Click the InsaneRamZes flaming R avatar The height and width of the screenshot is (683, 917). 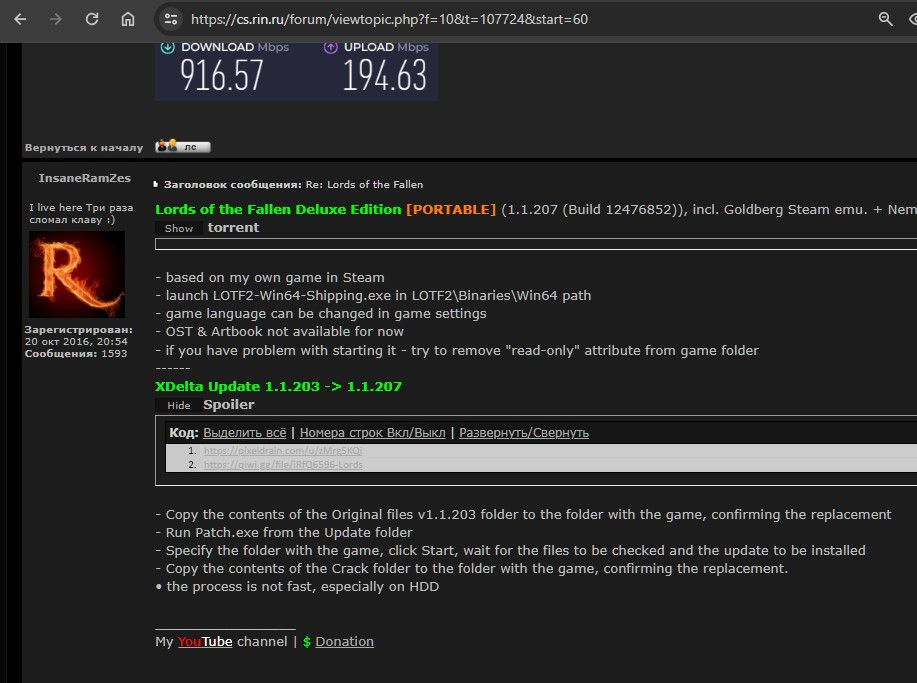[77, 275]
